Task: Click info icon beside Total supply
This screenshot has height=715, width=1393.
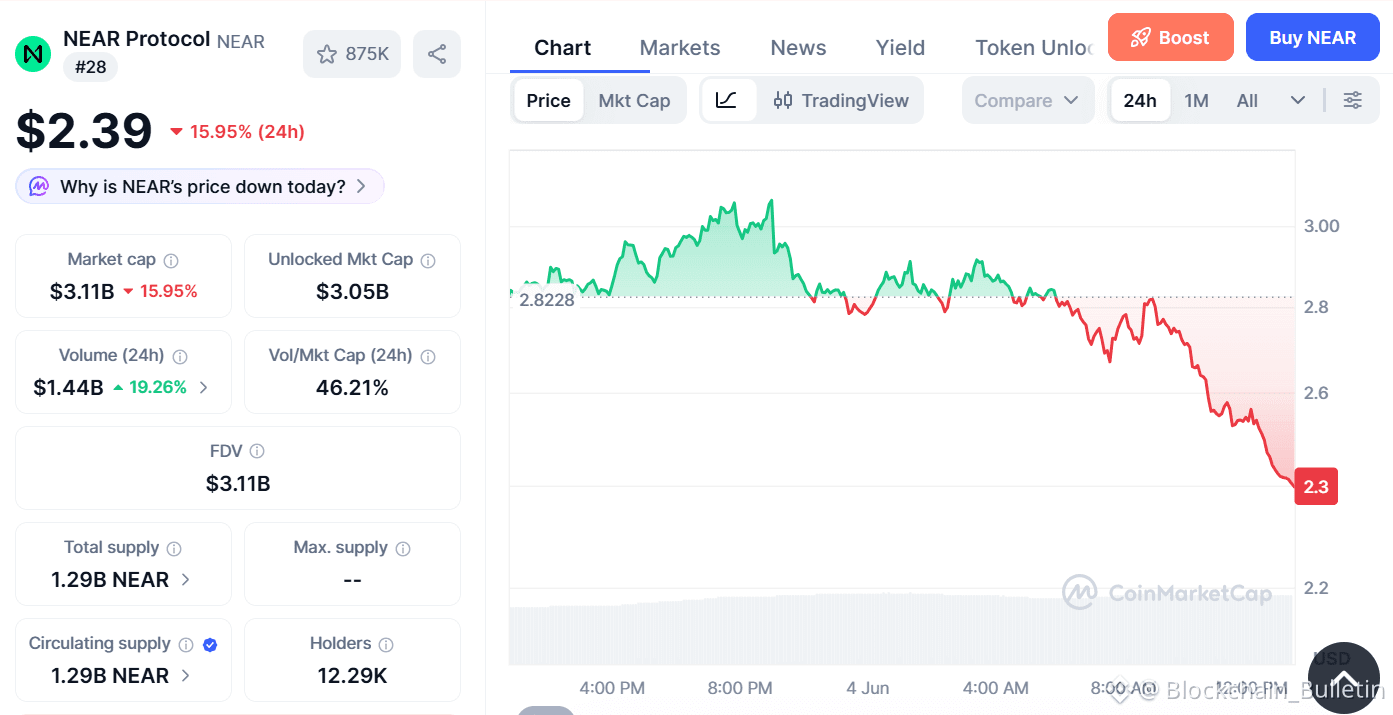Action: pyautogui.click(x=174, y=548)
